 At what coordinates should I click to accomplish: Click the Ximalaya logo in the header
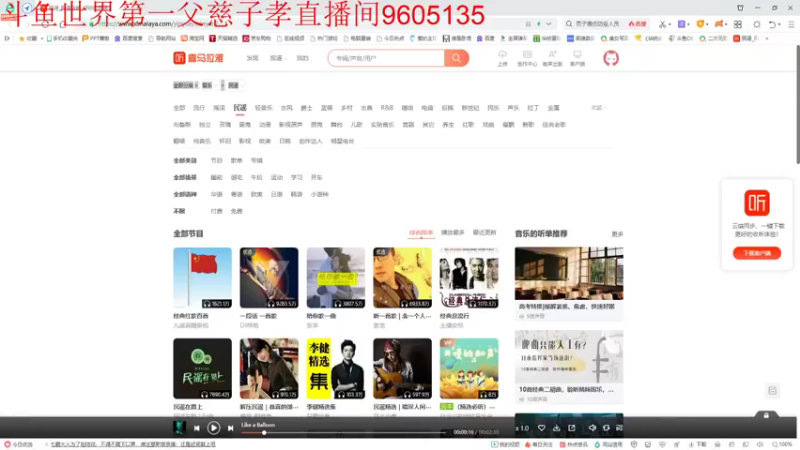pos(198,58)
